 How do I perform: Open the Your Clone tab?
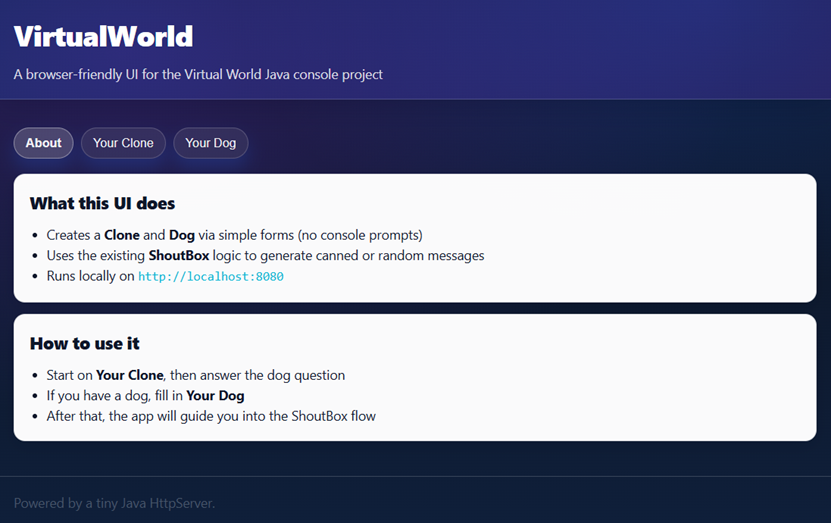coord(123,143)
